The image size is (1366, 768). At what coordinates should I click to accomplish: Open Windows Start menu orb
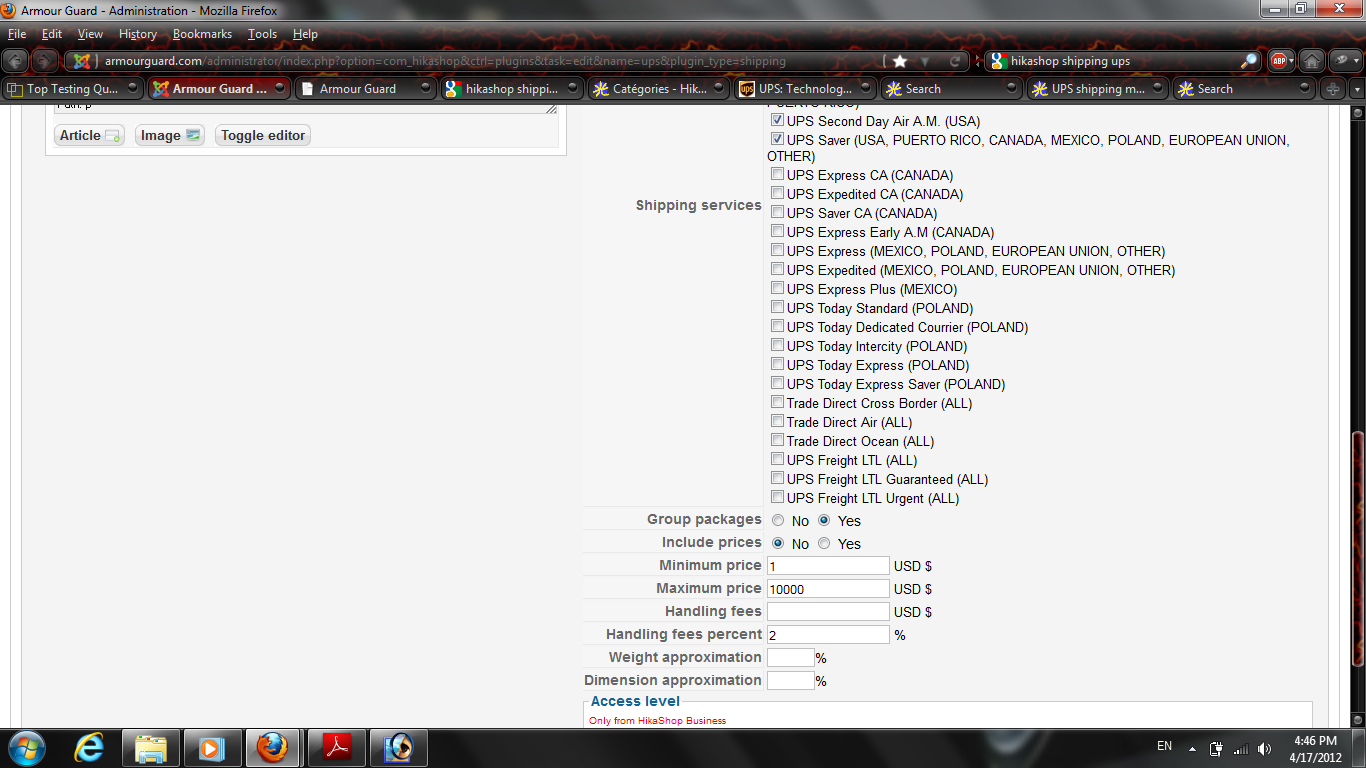coord(26,747)
